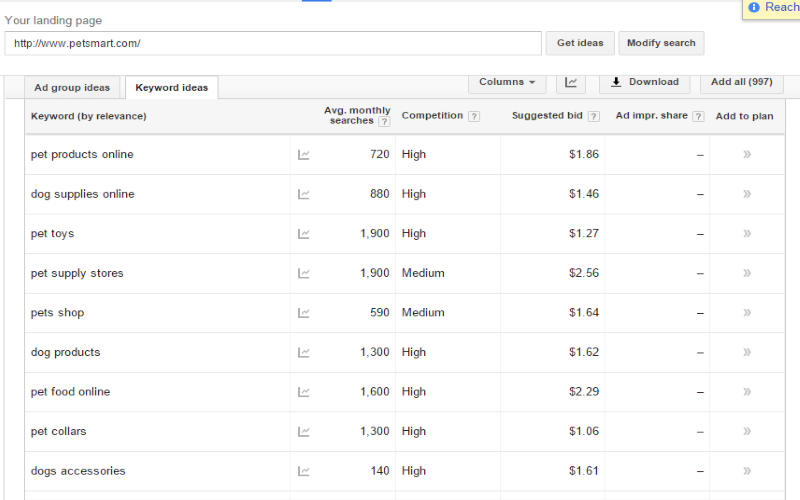This screenshot has width=800, height=500.
Task: Click keyword 'pets shop'
Action: pos(57,312)
